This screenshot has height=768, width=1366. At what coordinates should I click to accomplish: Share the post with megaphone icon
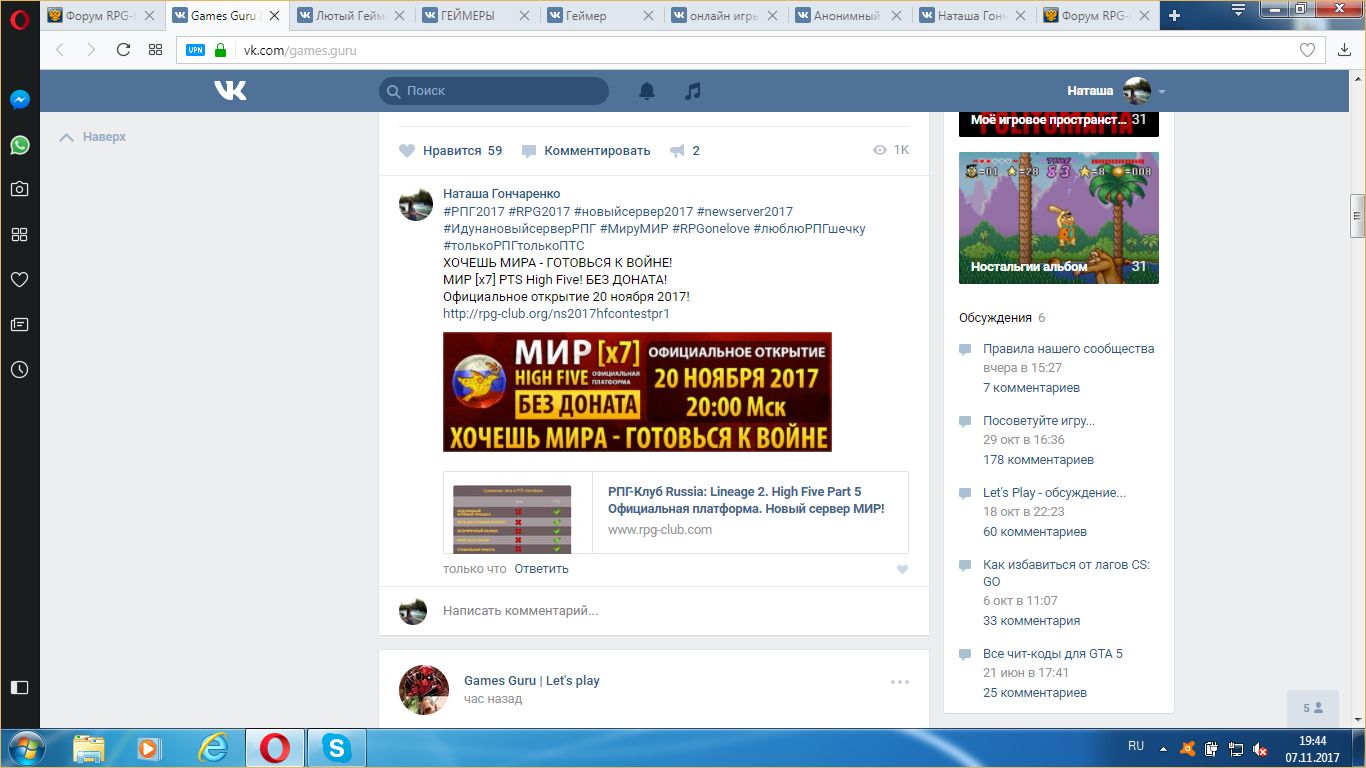(x=678, y=151)
